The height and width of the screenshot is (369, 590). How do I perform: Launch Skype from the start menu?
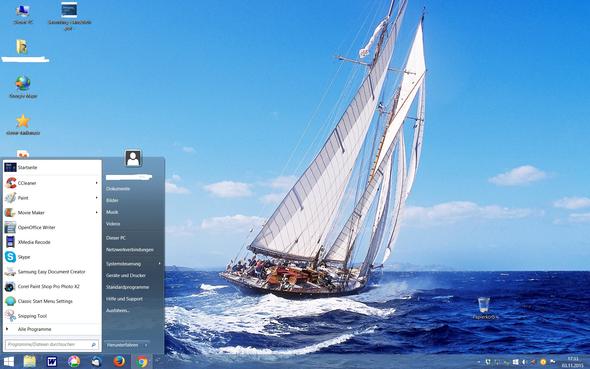[52, 257]
